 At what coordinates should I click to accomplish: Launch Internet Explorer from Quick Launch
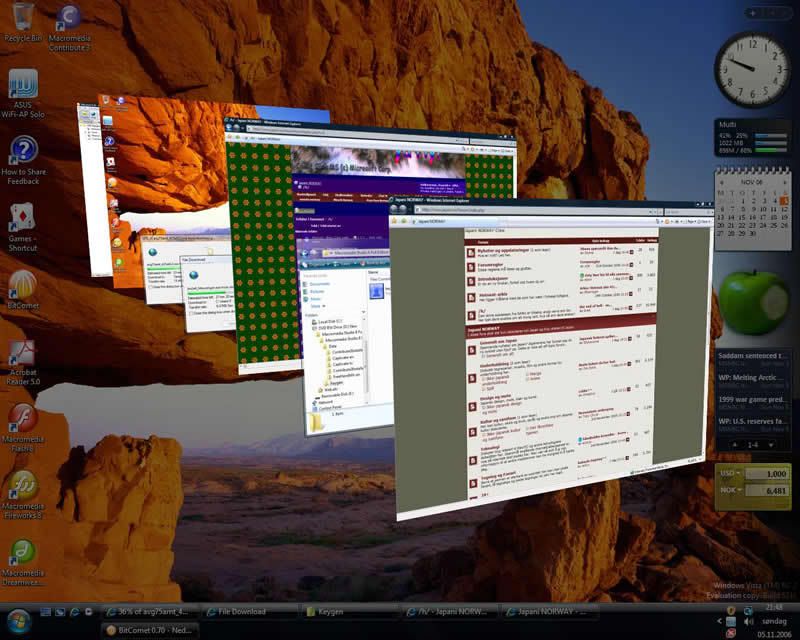click(x=74, y=611)
